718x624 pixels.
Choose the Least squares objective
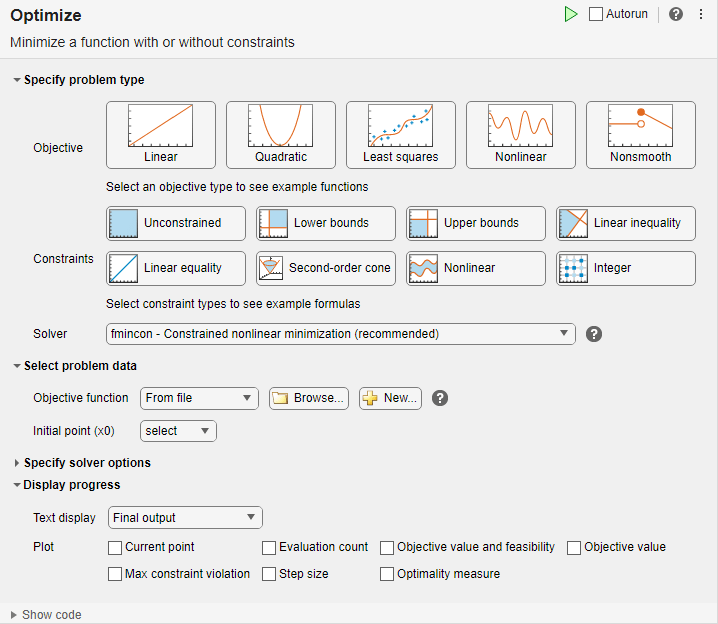tap(400, 135)
